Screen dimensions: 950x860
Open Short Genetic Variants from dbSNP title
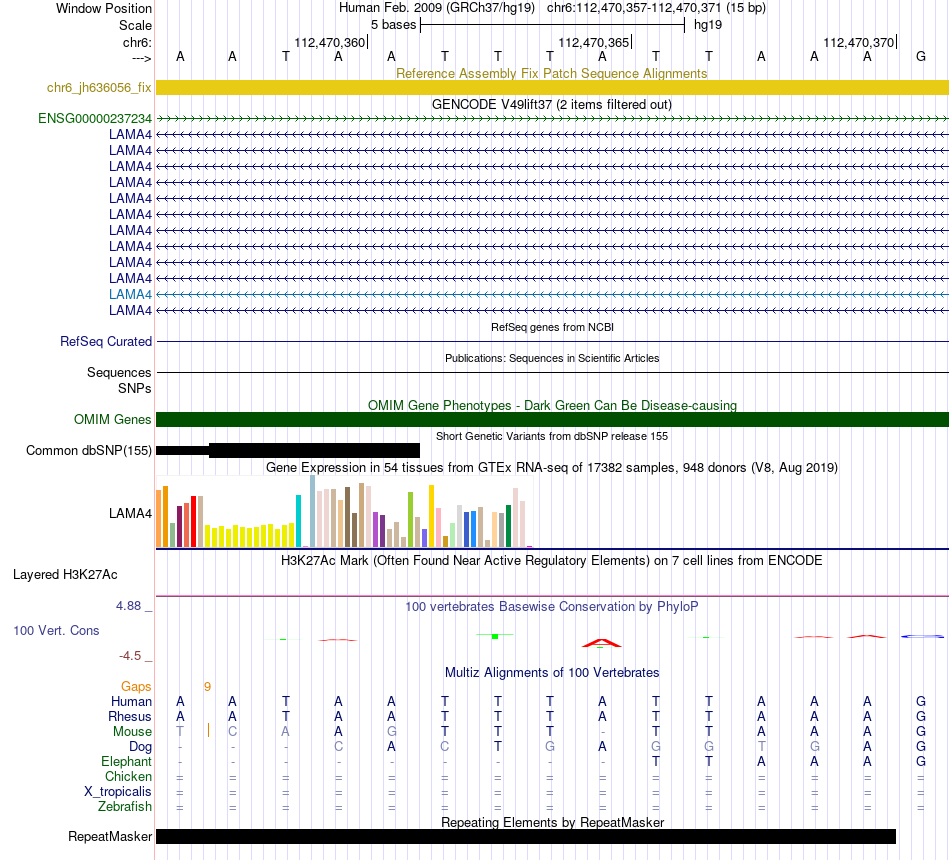click(x=552, y=436)
